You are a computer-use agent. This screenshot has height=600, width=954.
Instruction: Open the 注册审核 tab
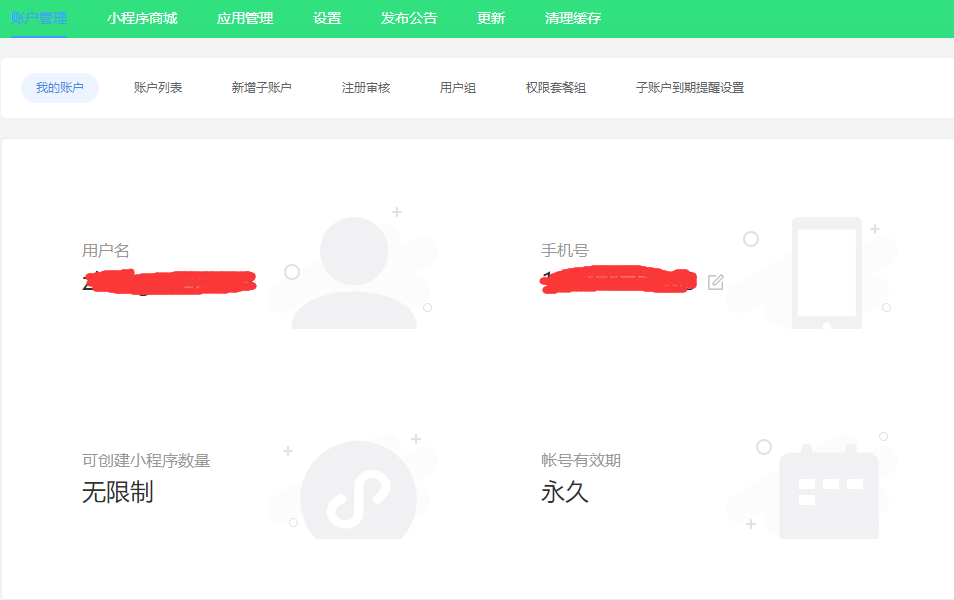click(366, 88)
